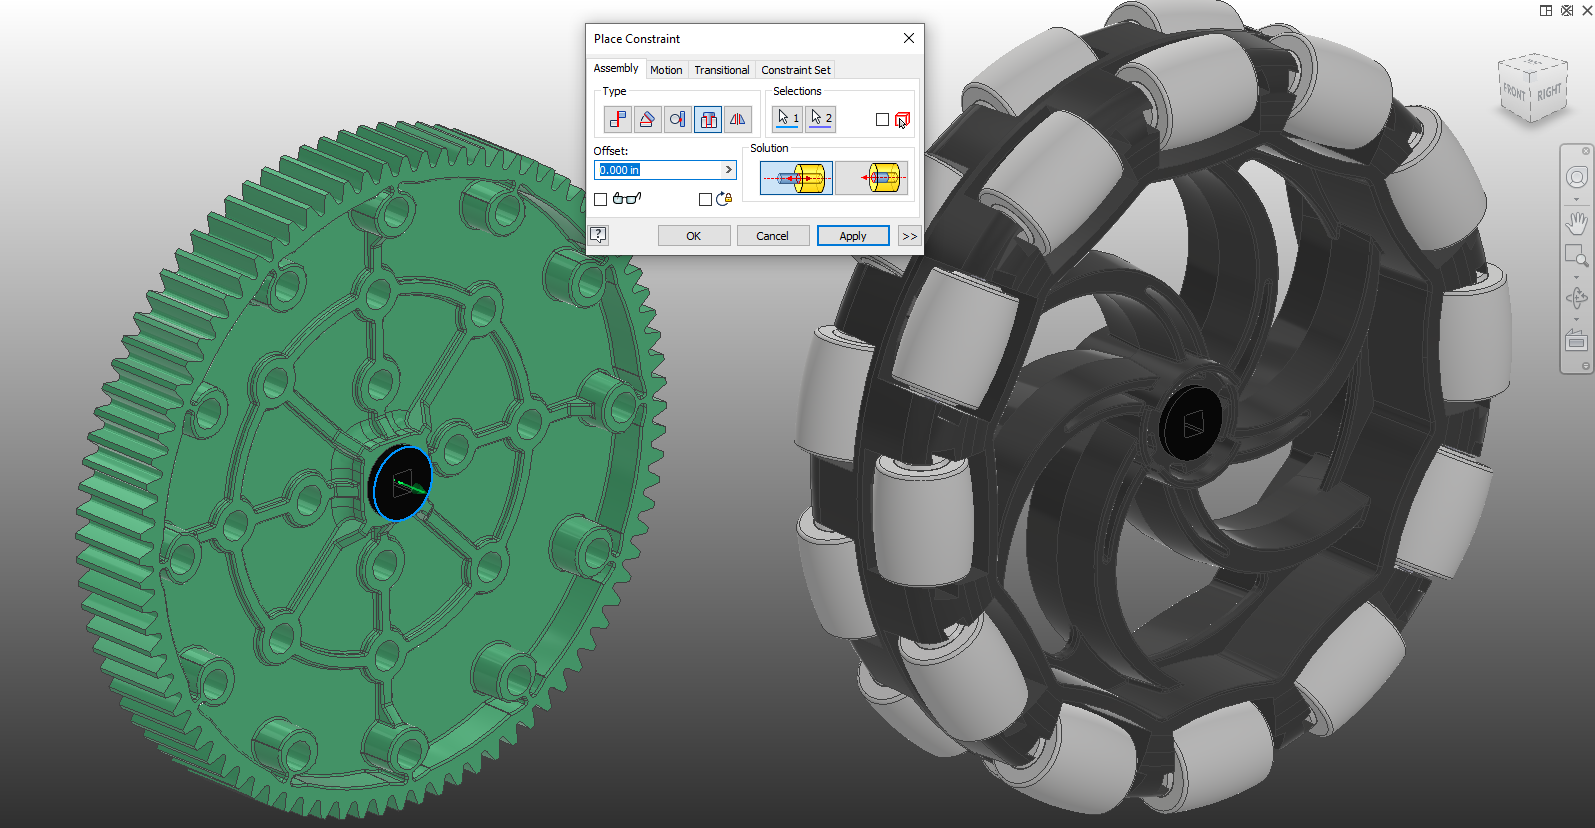This screenshot has width=1595, height=828.
Task: Select the Zoom Window tool
Action: 1576,256
